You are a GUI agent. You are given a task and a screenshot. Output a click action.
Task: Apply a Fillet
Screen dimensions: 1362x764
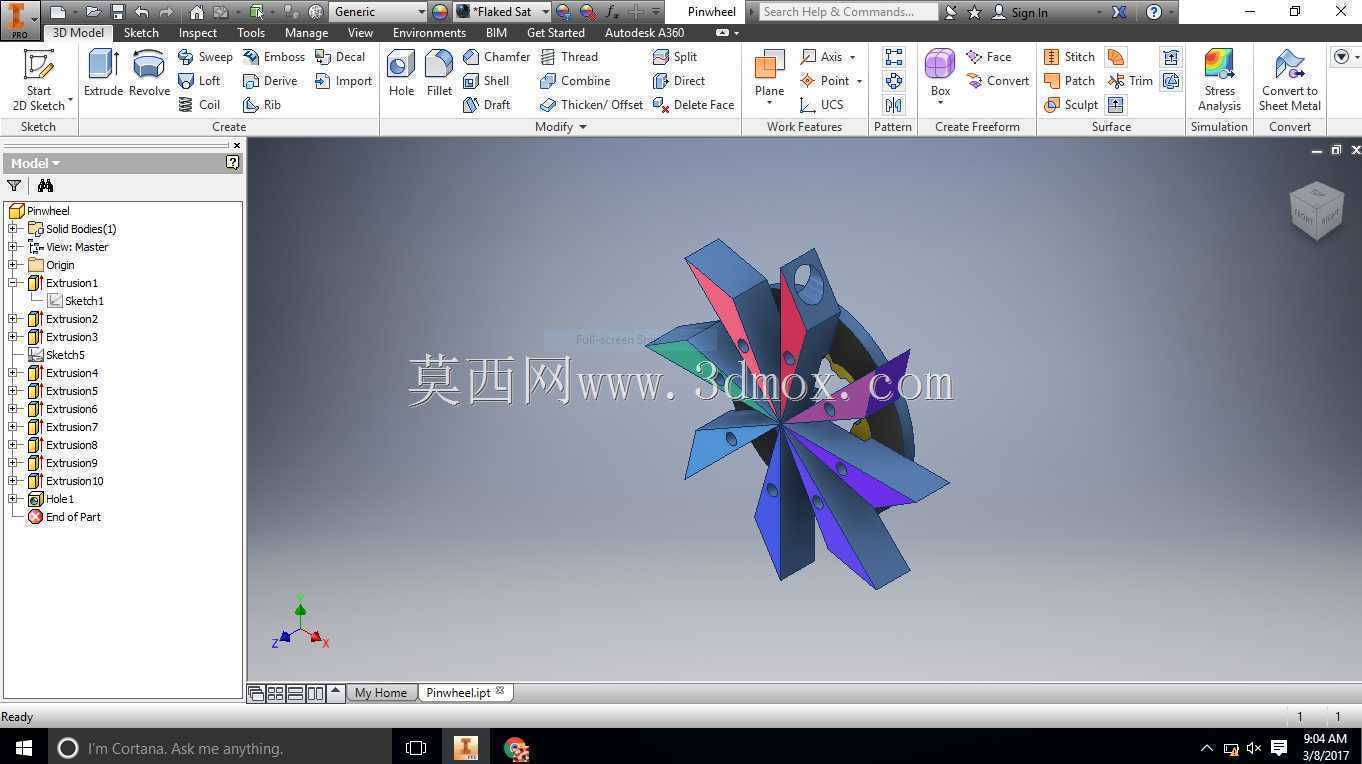point(439,73)
